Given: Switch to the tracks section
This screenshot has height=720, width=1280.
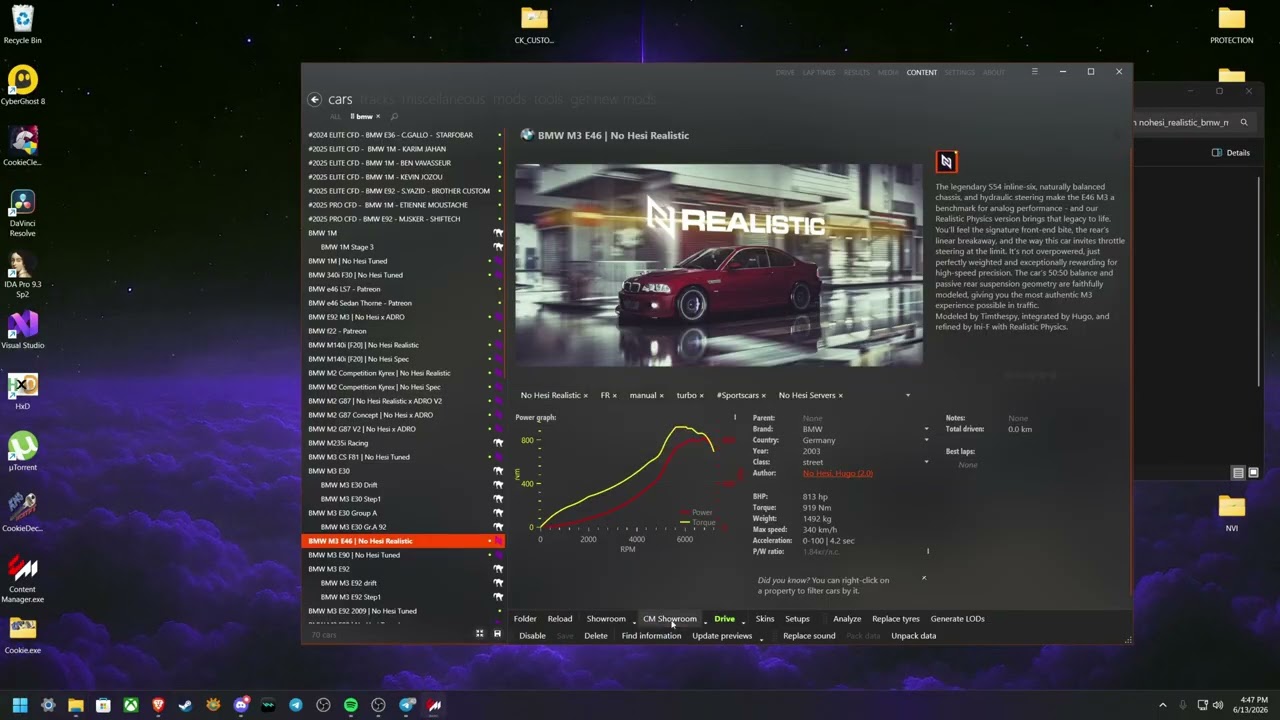Looking at the screenshot, I should 377,99.
